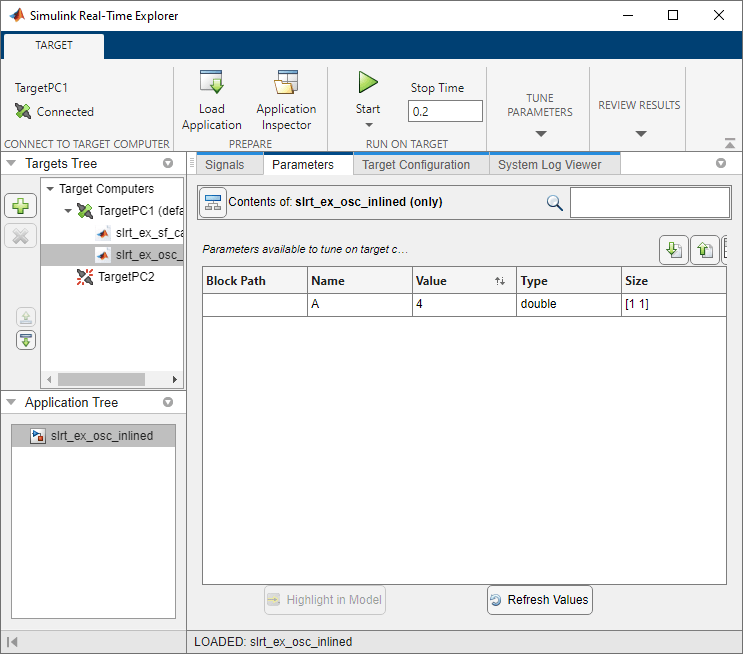
Task: Click the magnifier search icon
Action: tap(554, 203)
